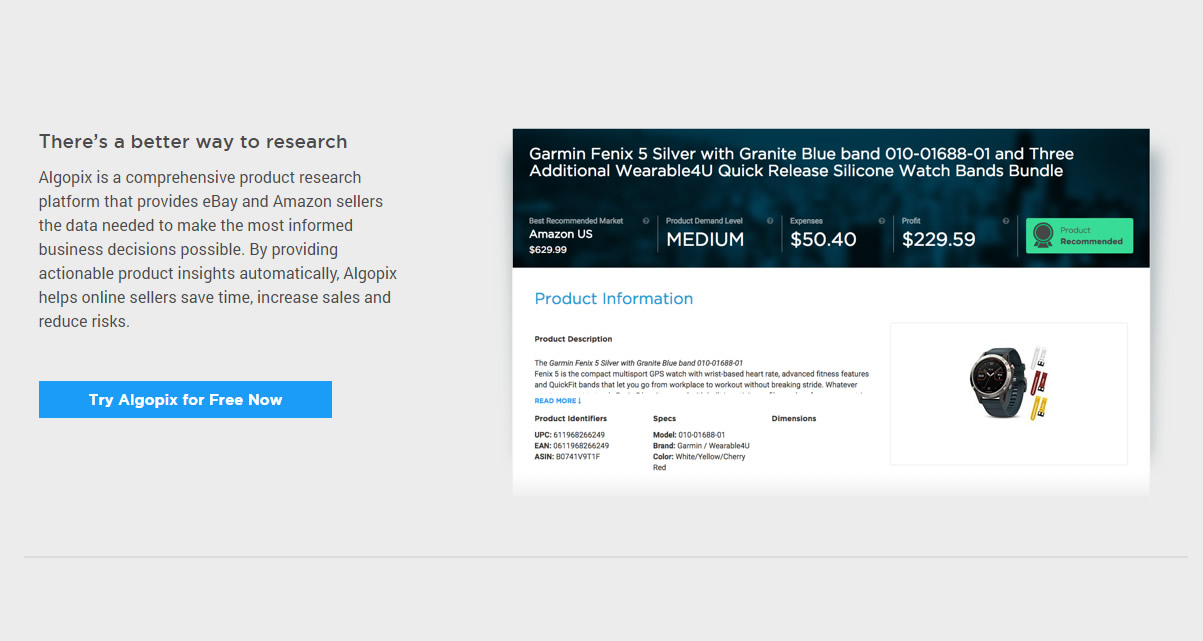
Task: Click the Product Recommended green badge label
Action: [1080, 236]
